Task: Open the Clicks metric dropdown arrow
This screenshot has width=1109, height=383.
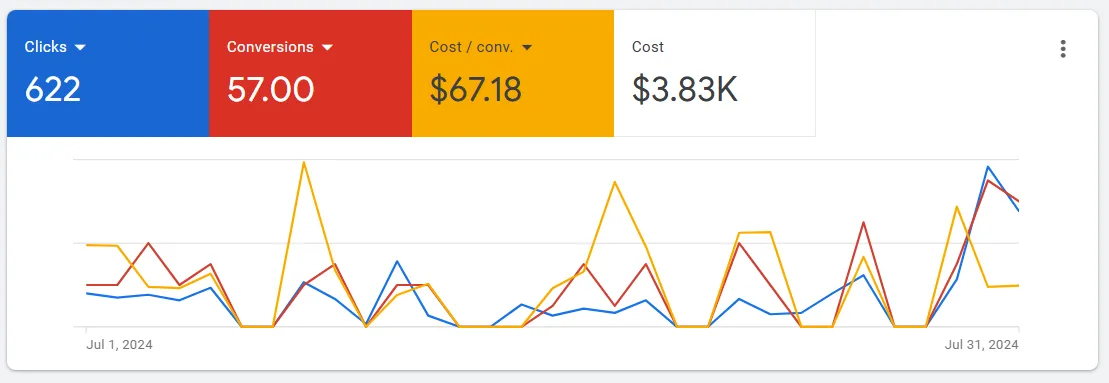Action: (80, 47)
